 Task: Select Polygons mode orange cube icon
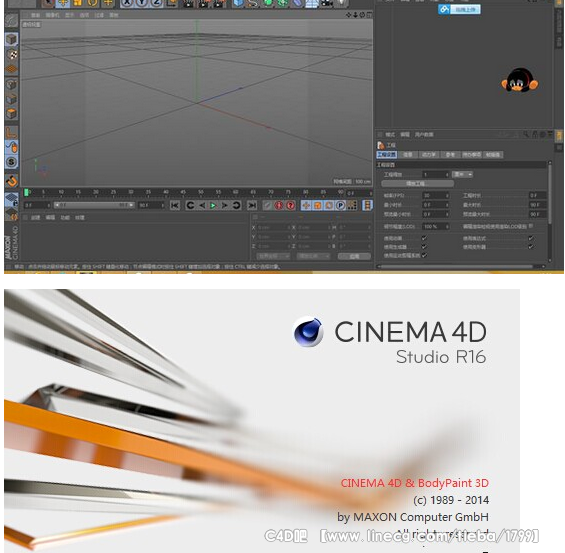coord(12,113)
